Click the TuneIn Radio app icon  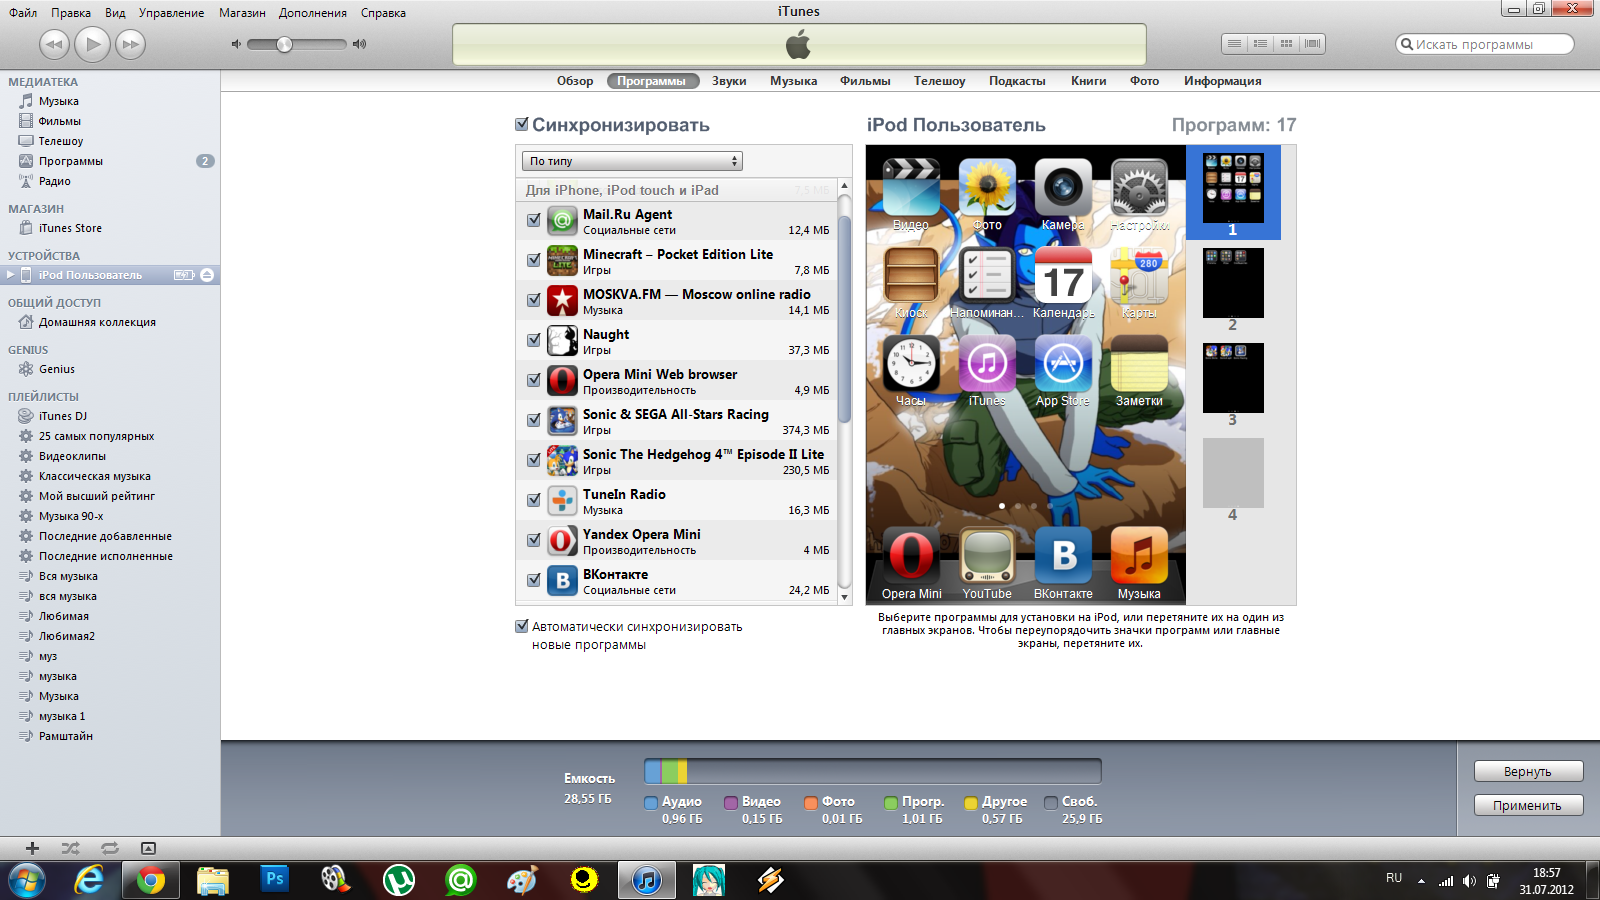562,500
